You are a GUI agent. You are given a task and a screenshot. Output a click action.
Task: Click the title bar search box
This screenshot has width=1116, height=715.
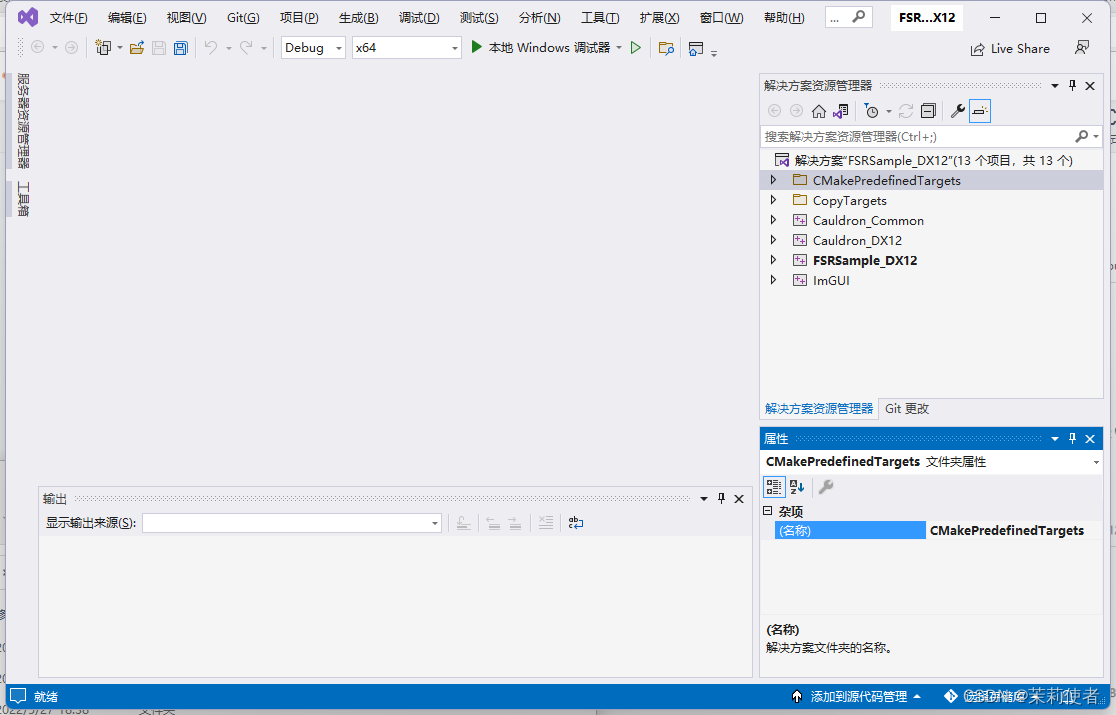click(849, 17)
